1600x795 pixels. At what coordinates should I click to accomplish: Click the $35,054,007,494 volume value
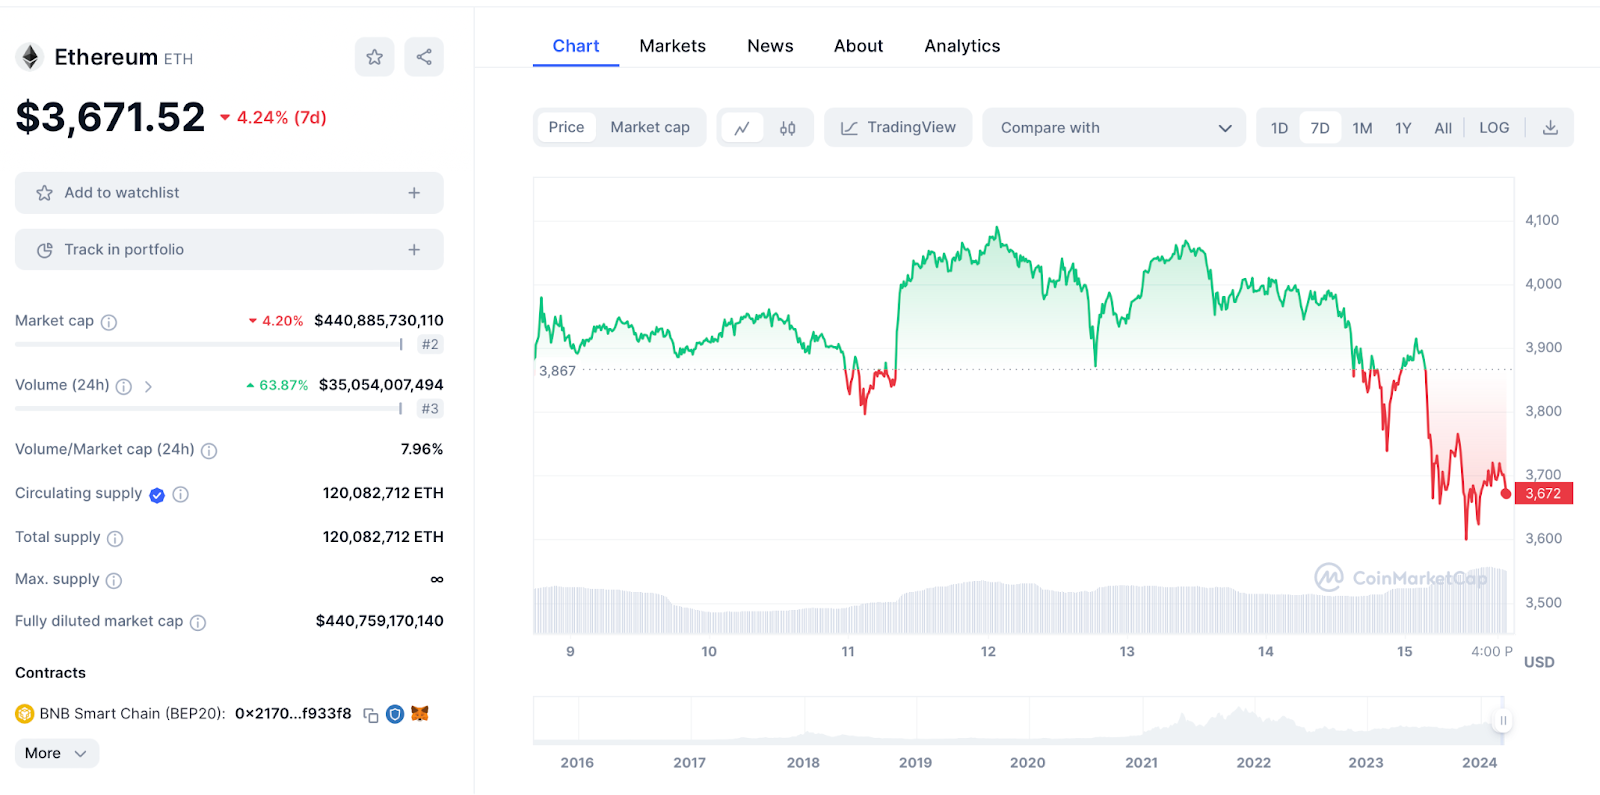pos(381,385)
